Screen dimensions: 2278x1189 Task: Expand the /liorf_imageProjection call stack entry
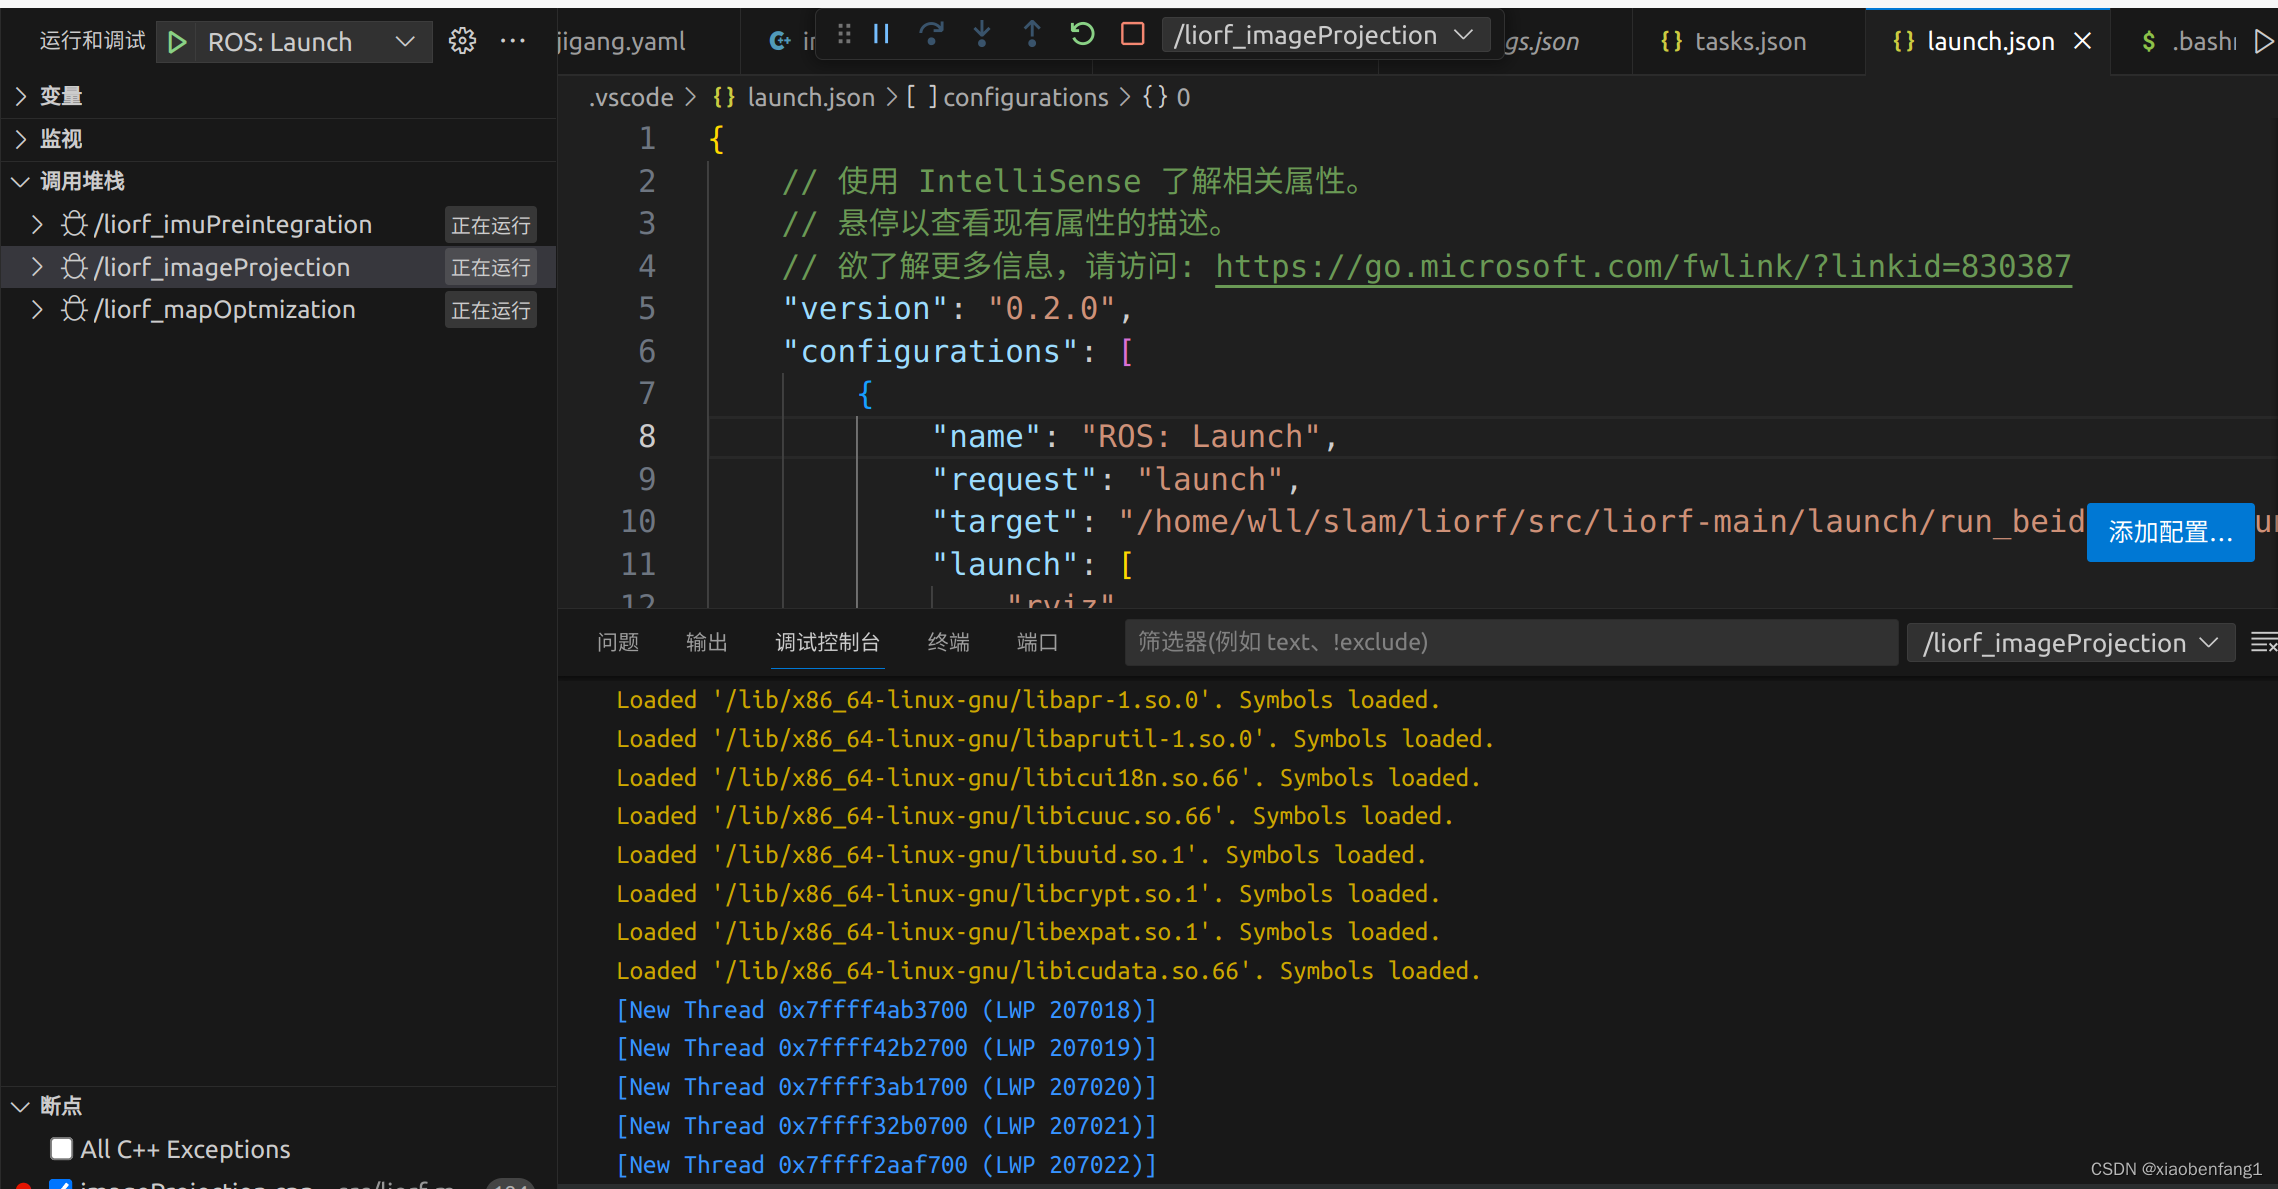point(37,267)
